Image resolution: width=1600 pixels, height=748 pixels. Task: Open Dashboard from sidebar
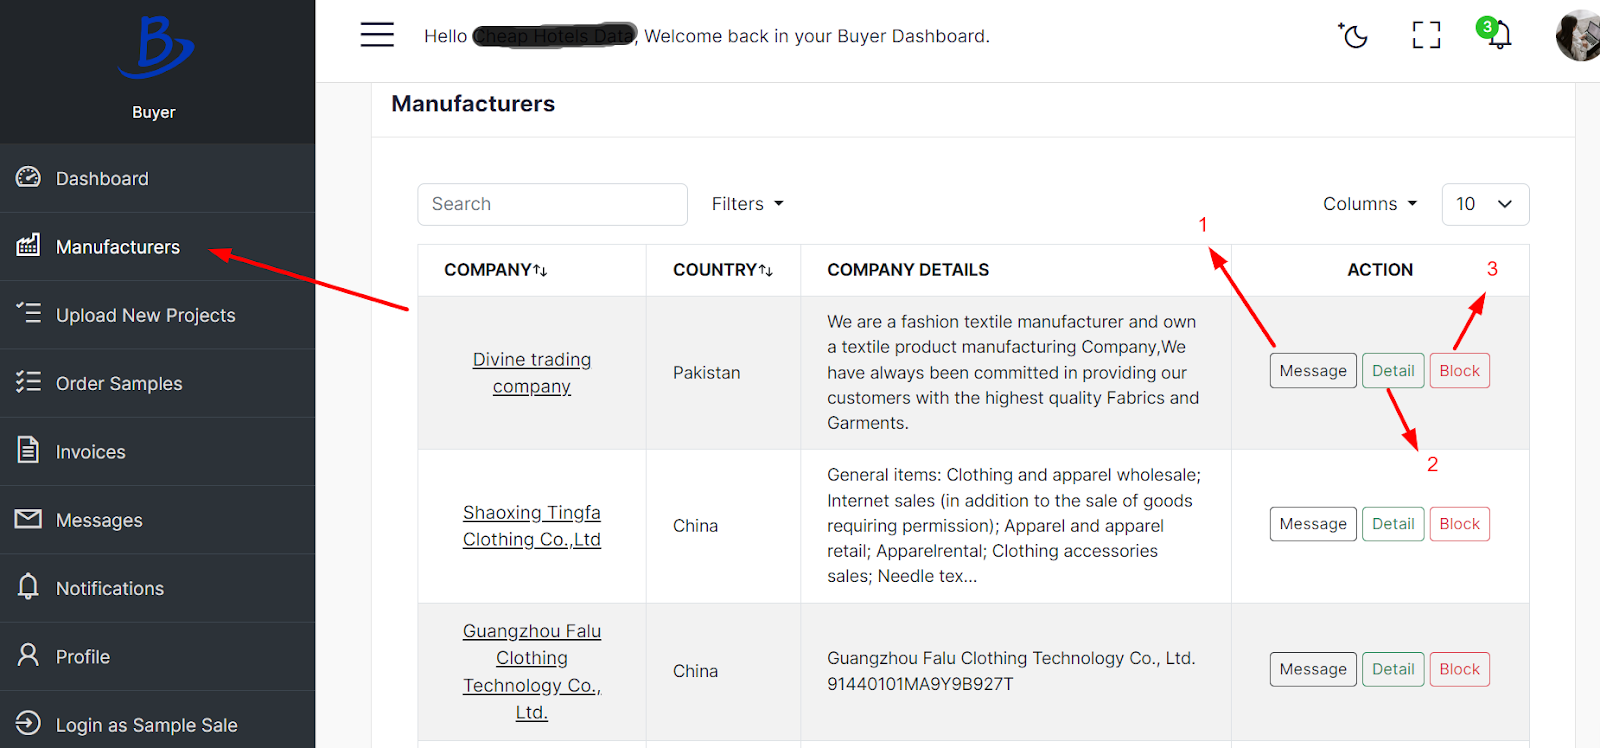pos(102,179)
